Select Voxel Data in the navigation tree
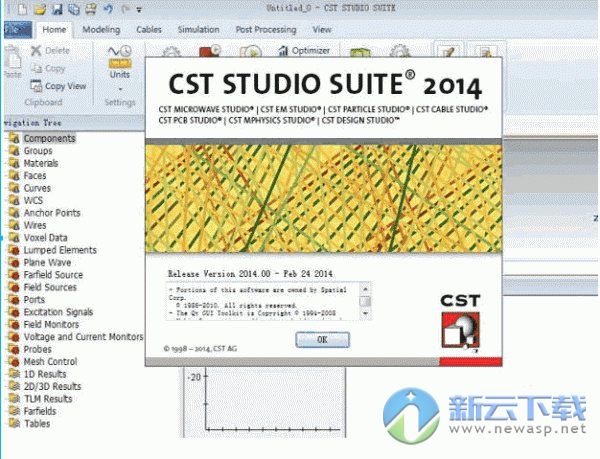600x459 pixels. [46, 238]
